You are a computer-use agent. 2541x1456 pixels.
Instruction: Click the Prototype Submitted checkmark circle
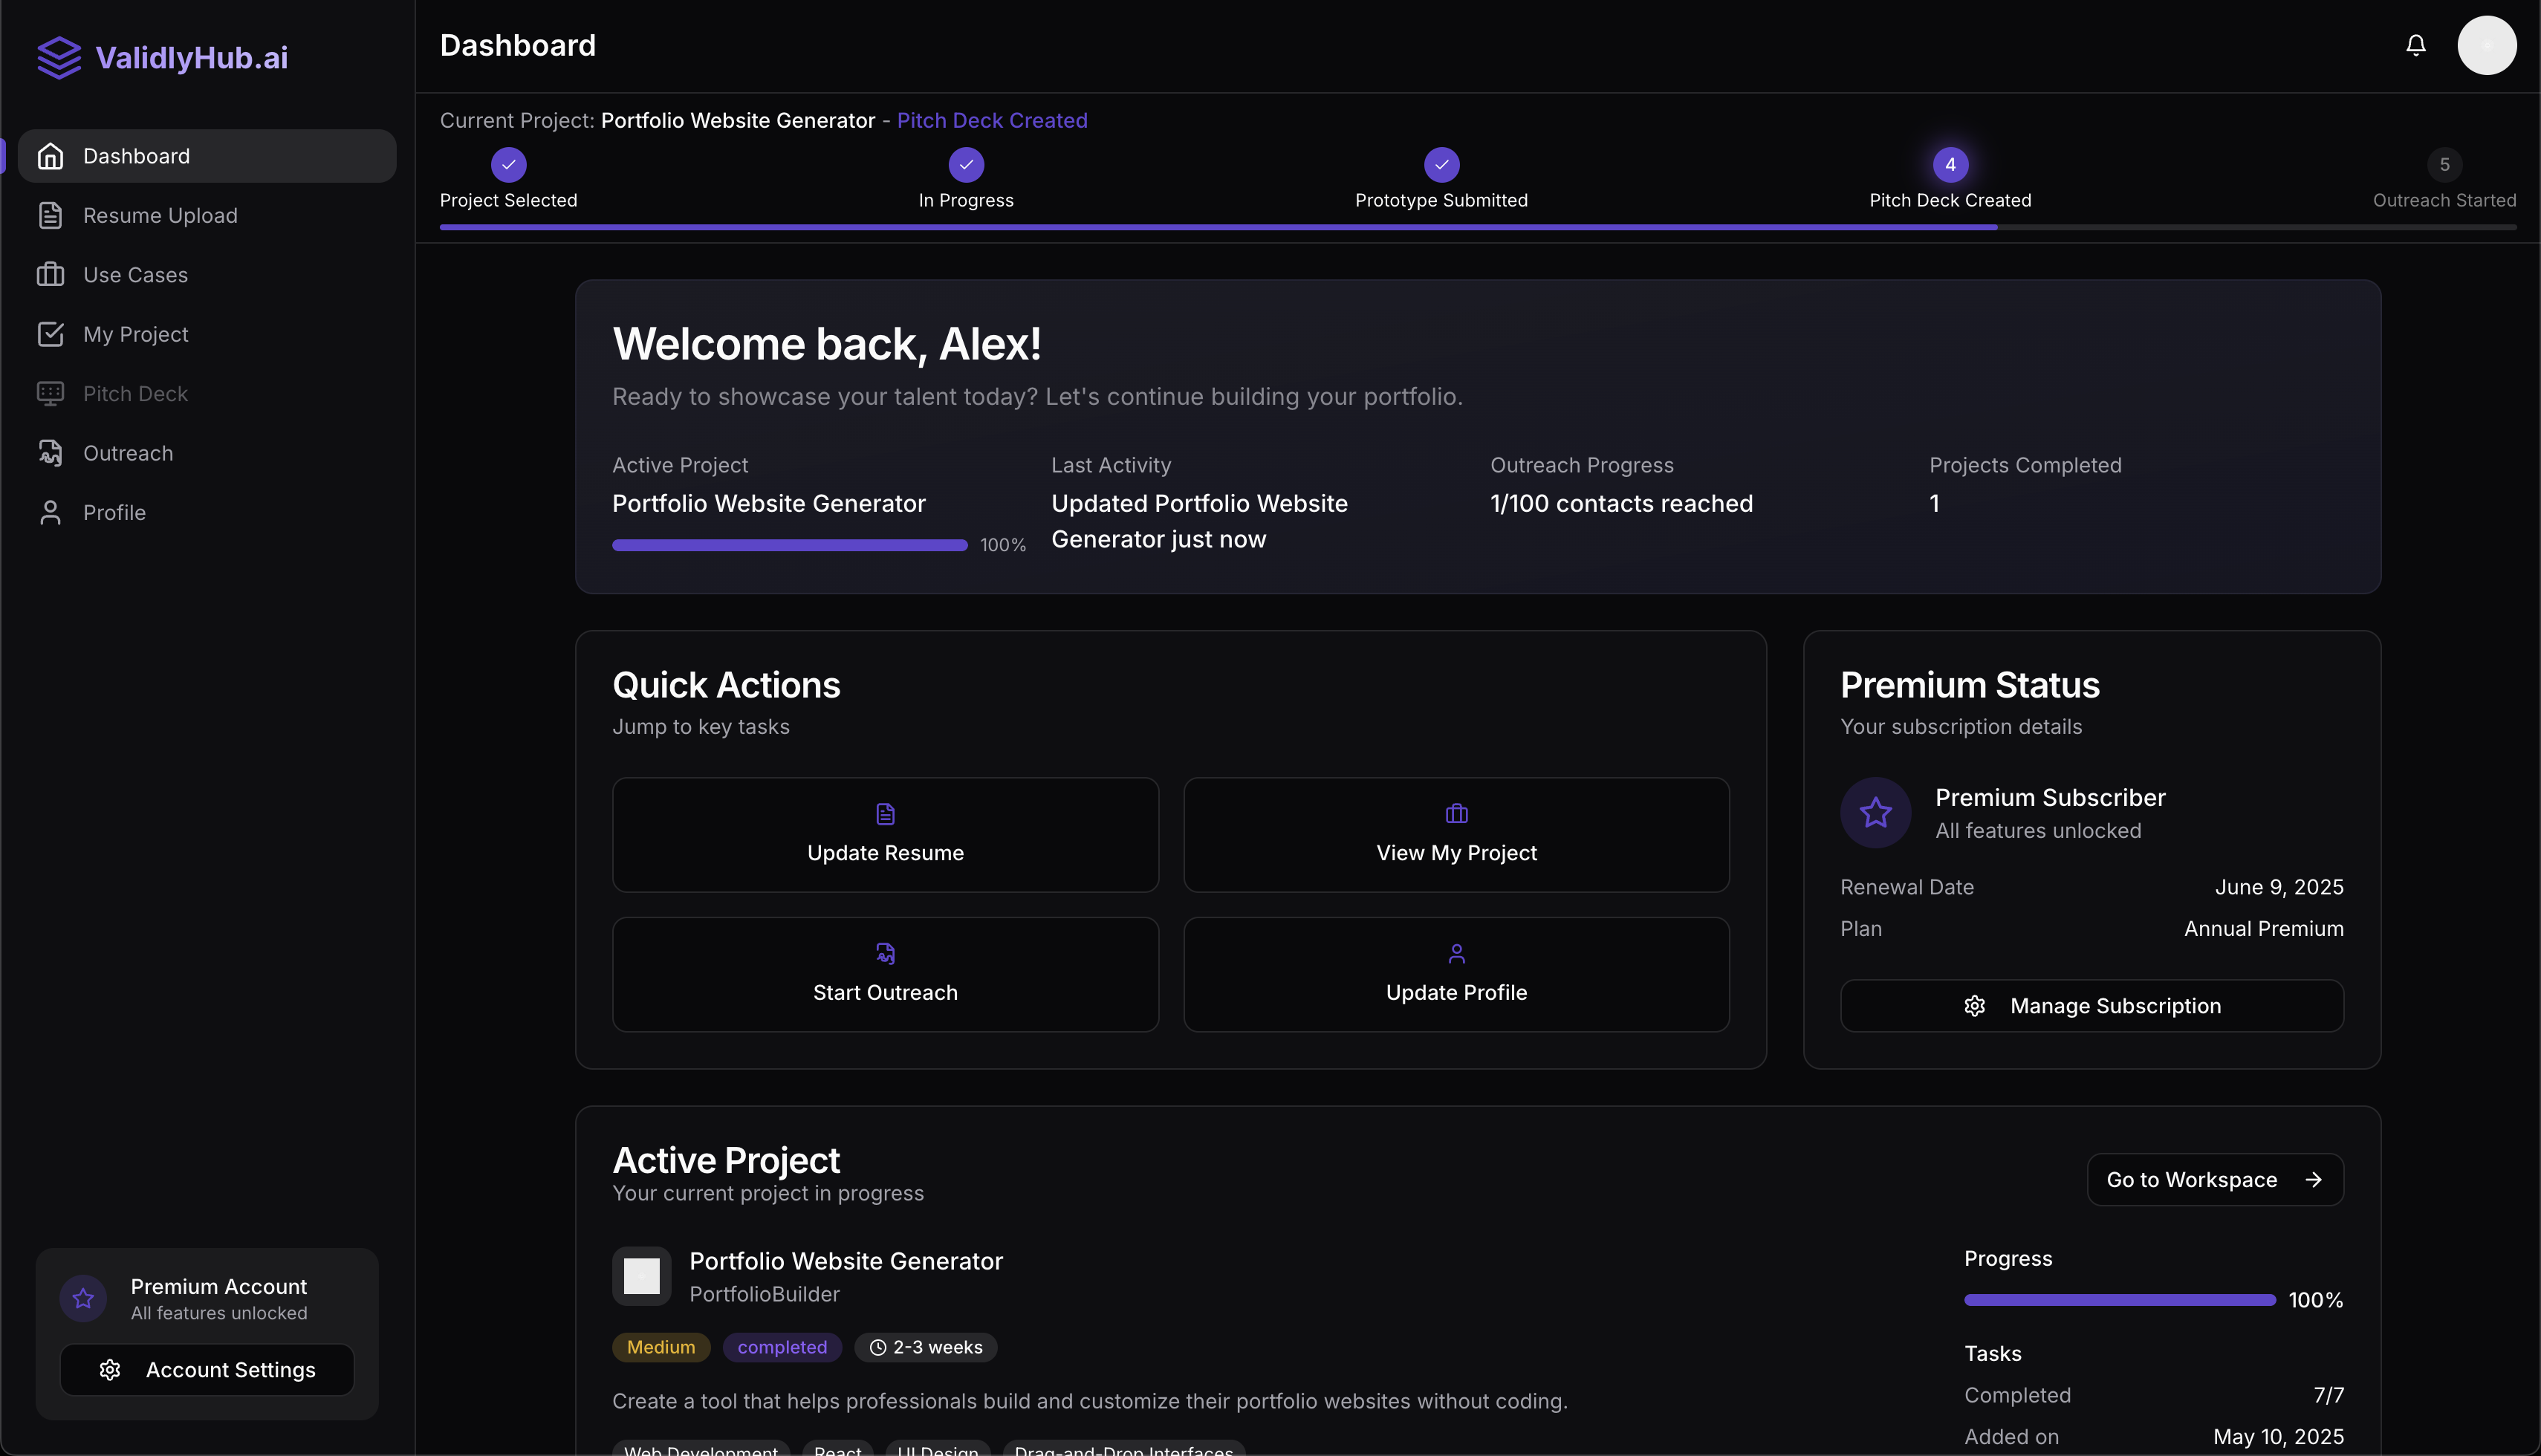pyautogui.click(x=1440, y=164)
